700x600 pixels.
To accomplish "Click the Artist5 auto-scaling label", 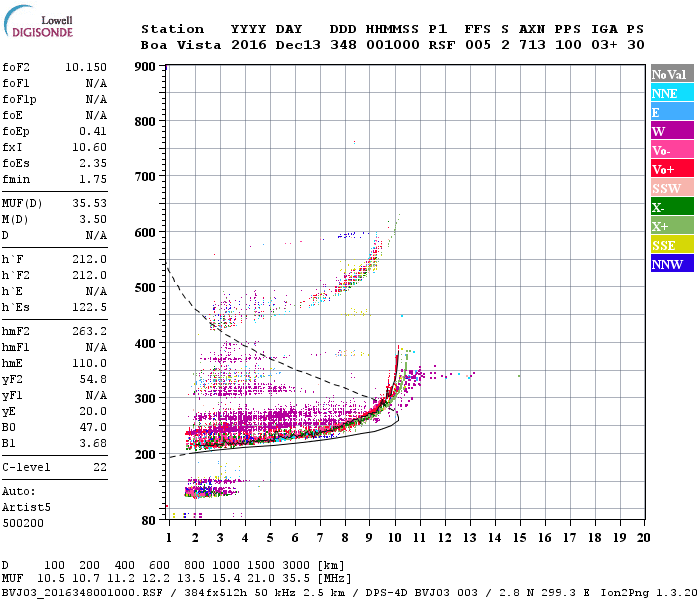I will 26,508.
